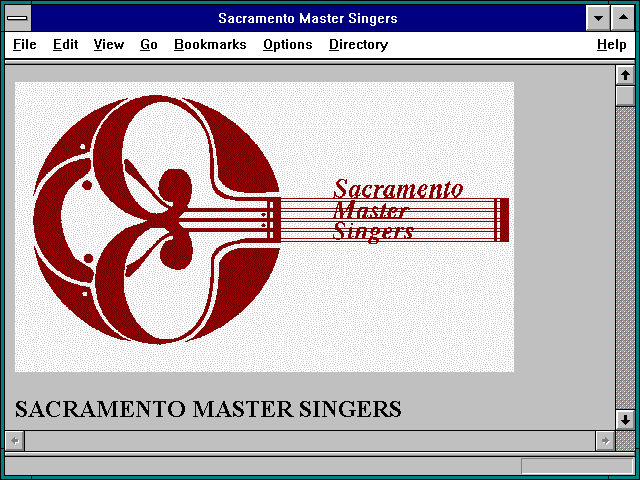Open the File menu
The image size is (640, 480).
tap(24, 44)
